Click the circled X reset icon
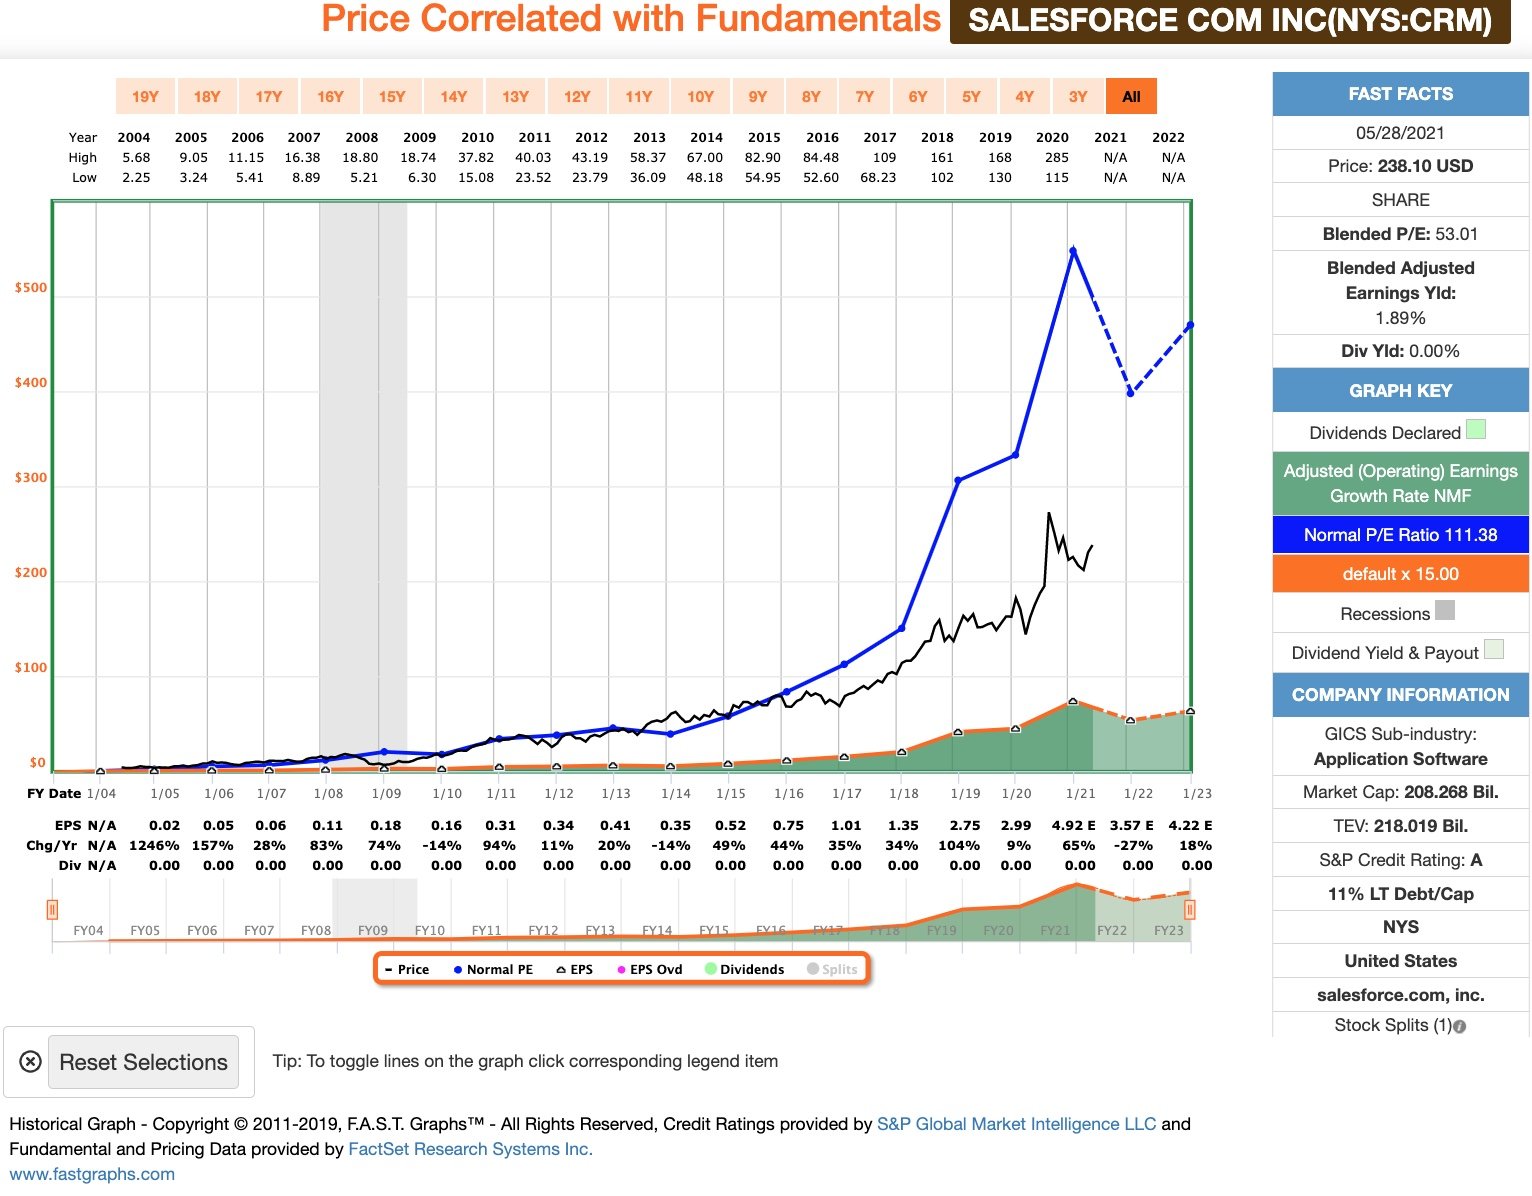 coord(31,1062)
